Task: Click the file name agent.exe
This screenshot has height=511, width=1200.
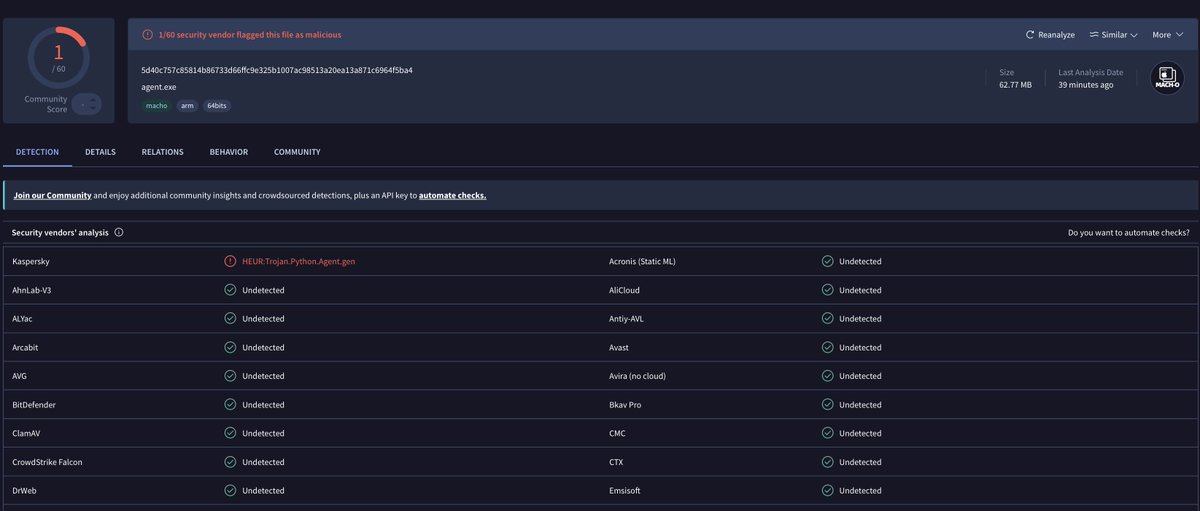Action: click(x=160, y=87)
